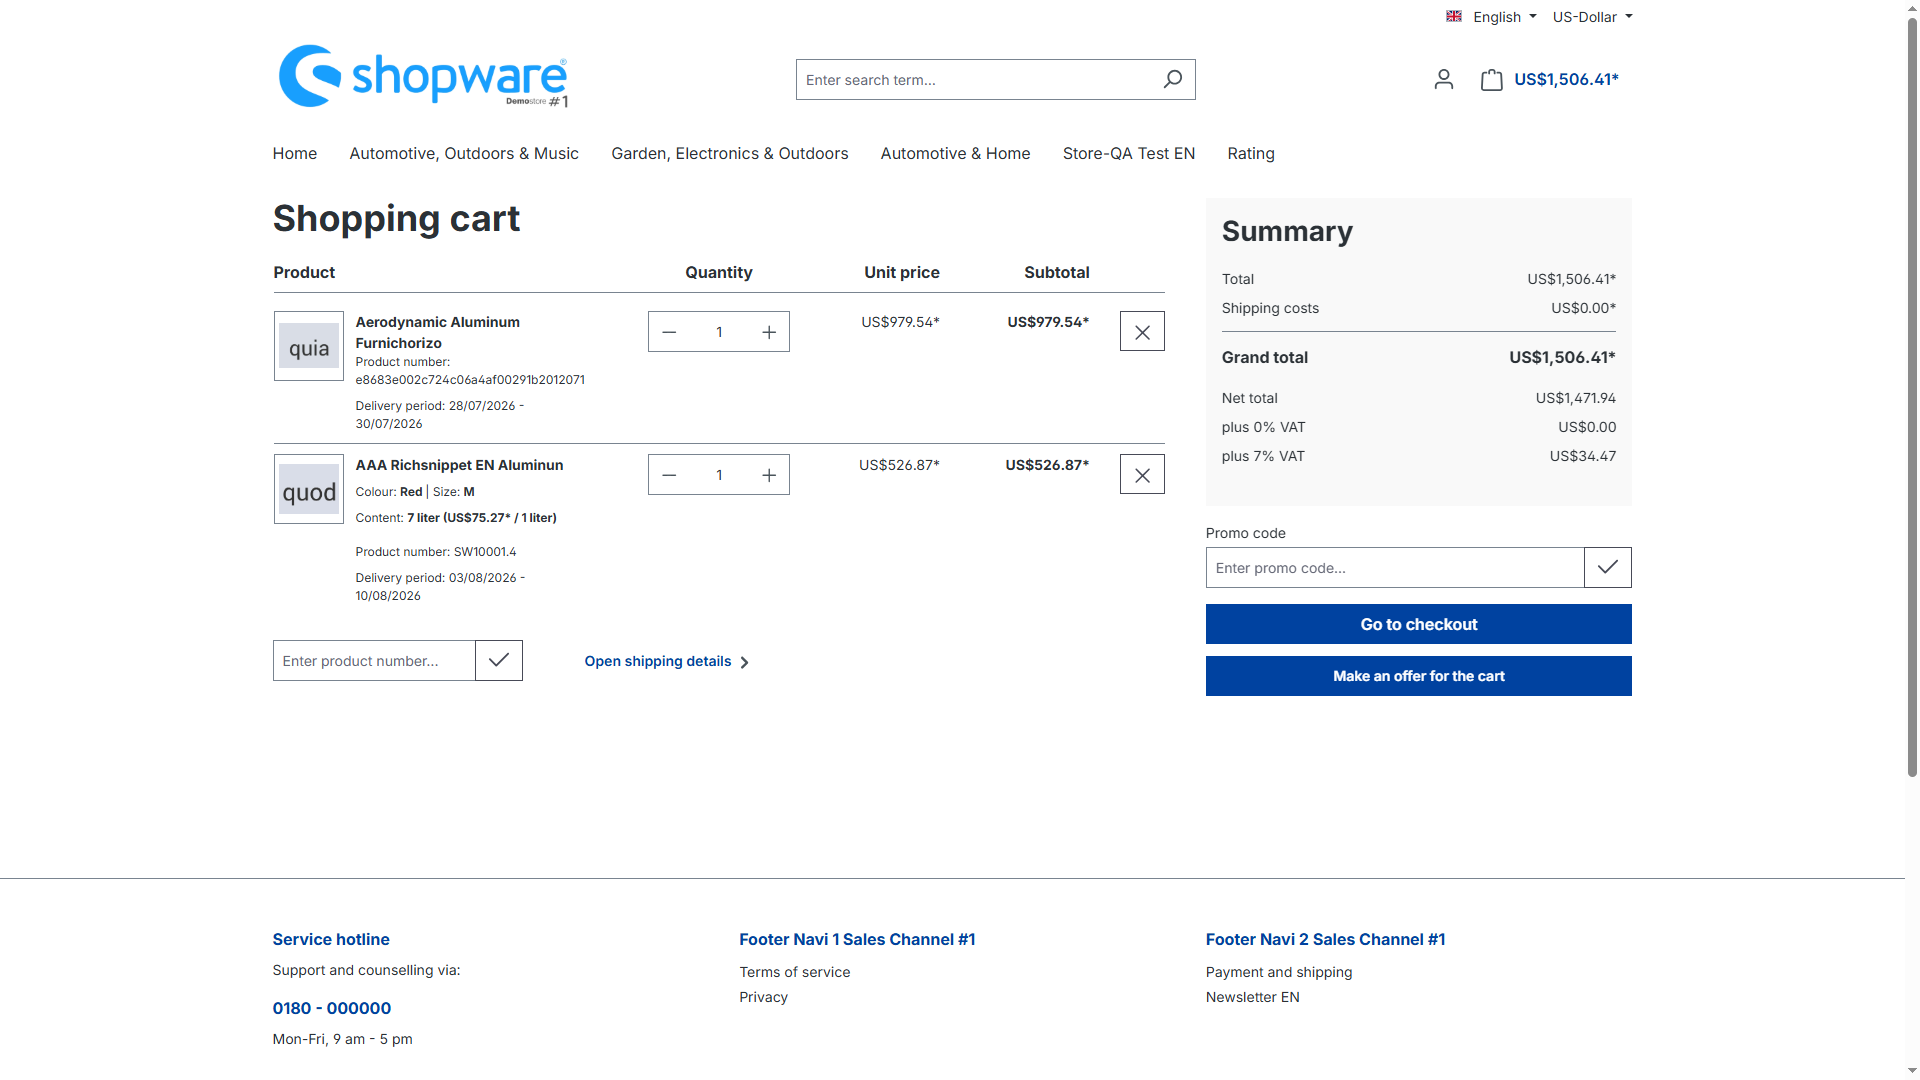Open Aerodynamic Aluminum Furnichorizo product link
The height and width of the screenshot is (1080, 1920).
tap(438, 332)
